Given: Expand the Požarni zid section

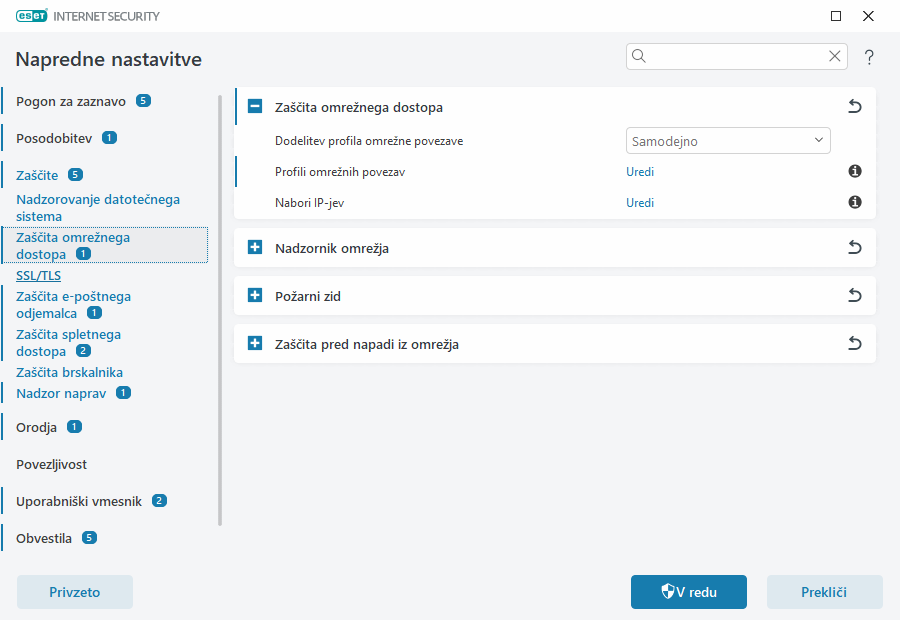Looking at the screenshot, I should pyautogui.click(x=255, y=296).
